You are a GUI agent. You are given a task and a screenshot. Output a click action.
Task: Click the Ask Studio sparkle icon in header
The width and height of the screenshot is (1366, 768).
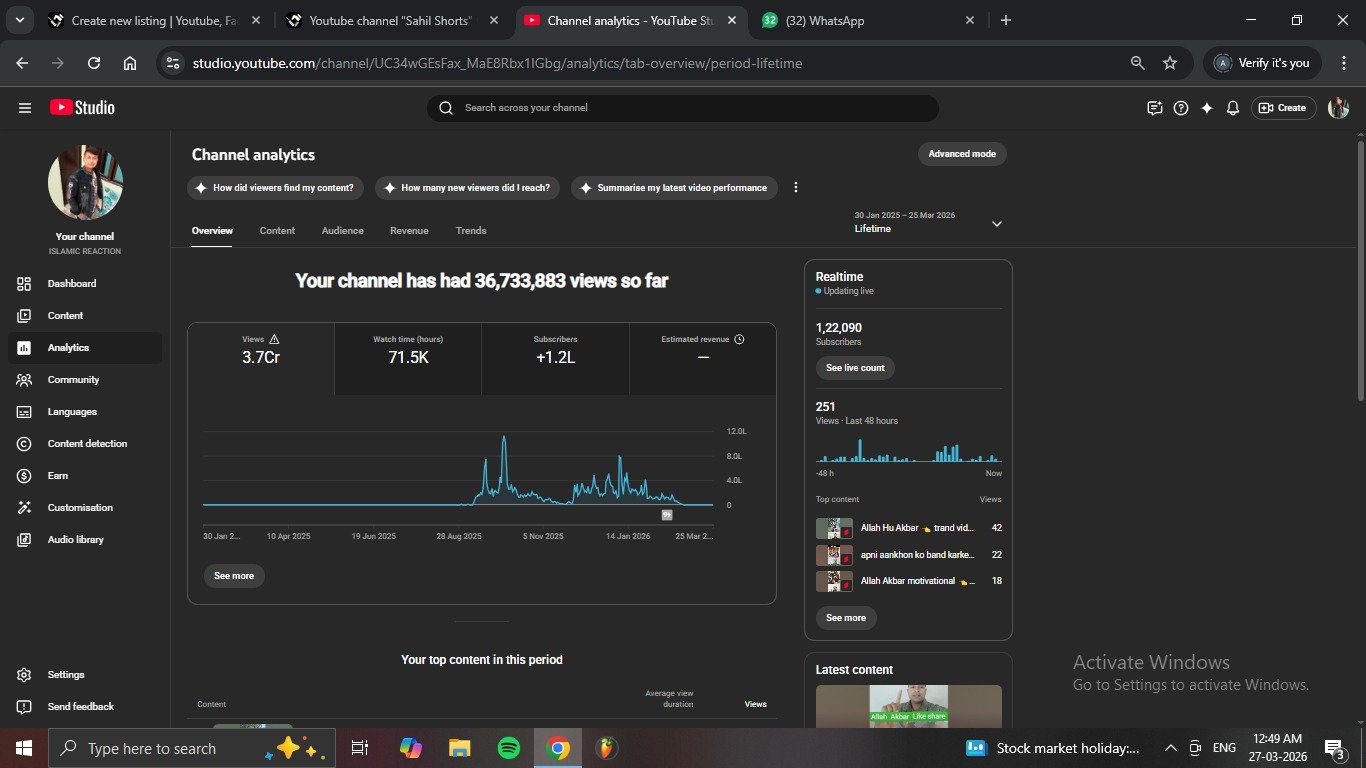coord(1207,108)
